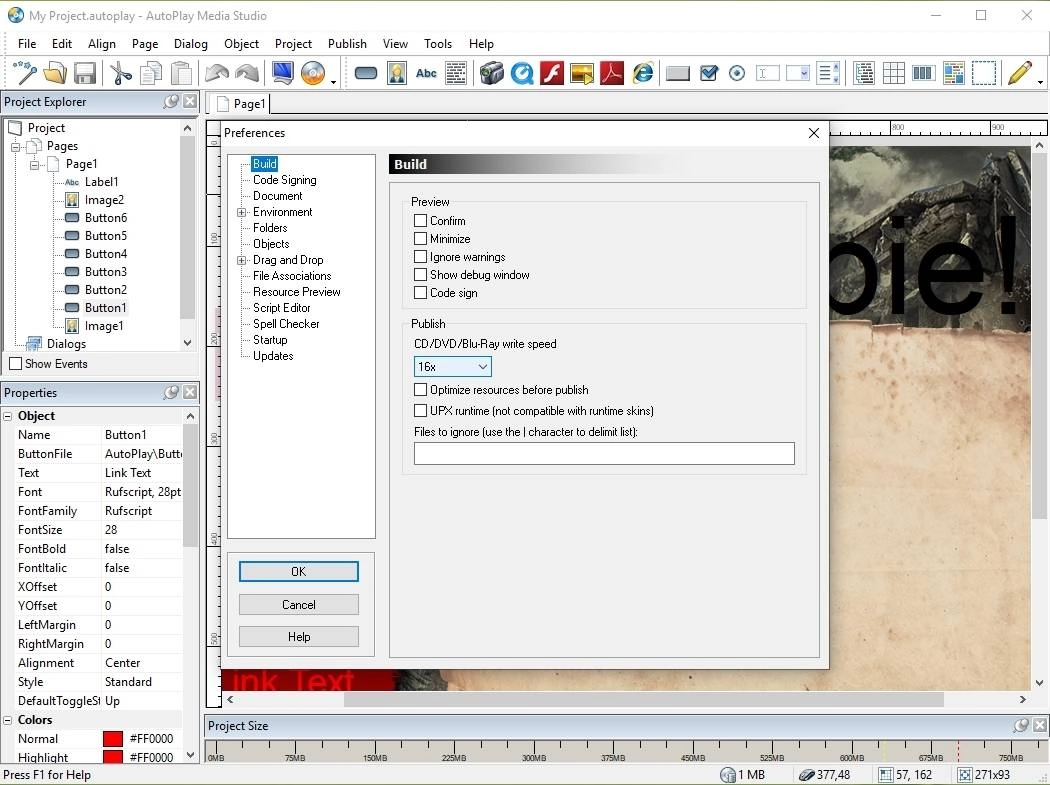
Task: Expand the Drag and Drop node
Action: tap(242, 261)
